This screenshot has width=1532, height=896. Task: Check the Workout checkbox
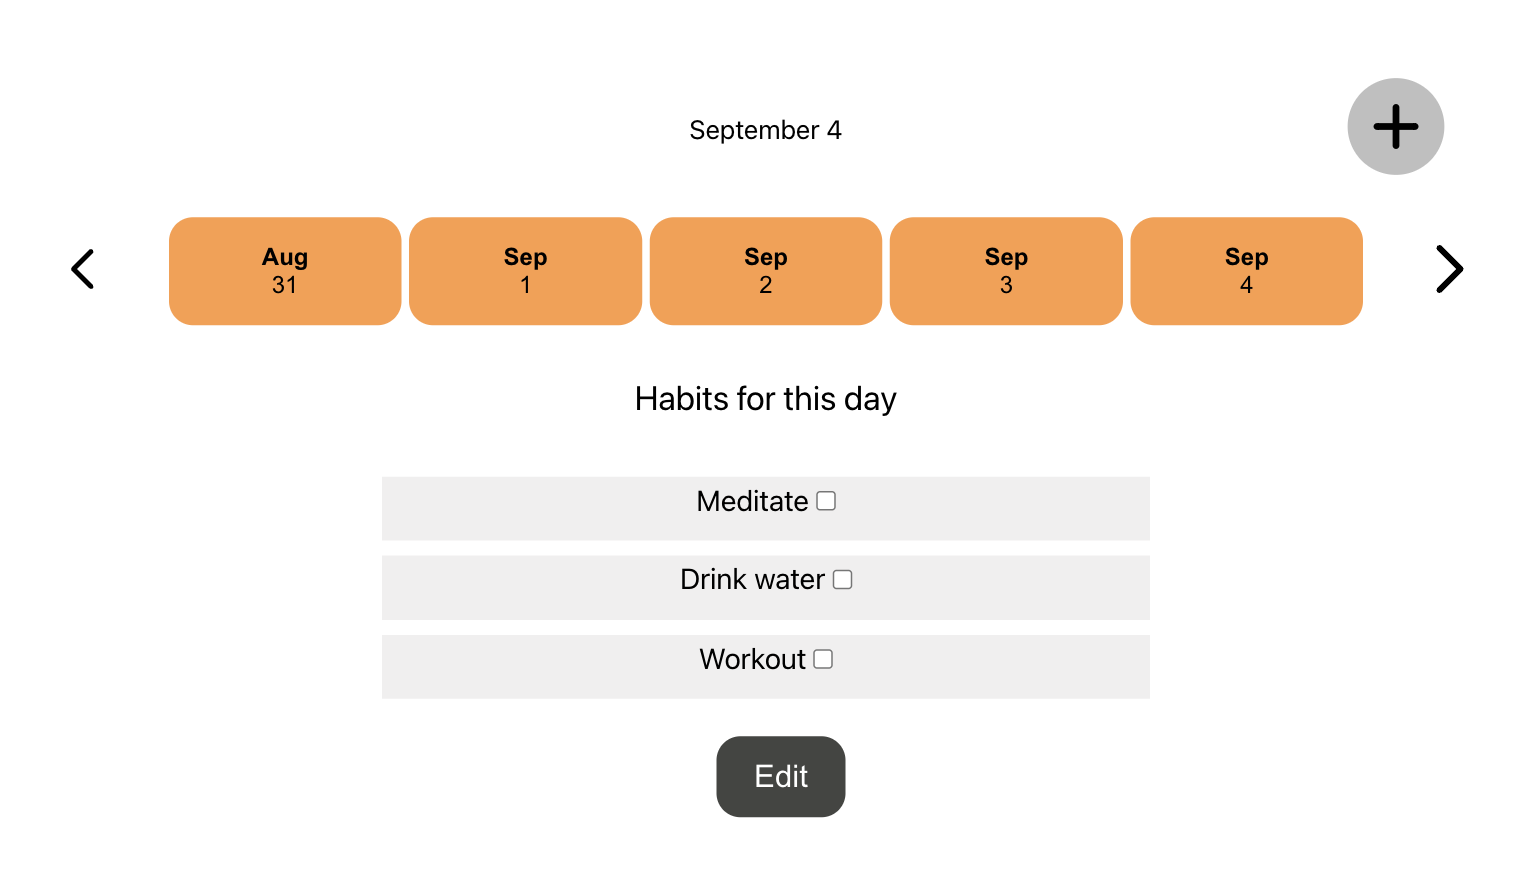pos(823,658)
